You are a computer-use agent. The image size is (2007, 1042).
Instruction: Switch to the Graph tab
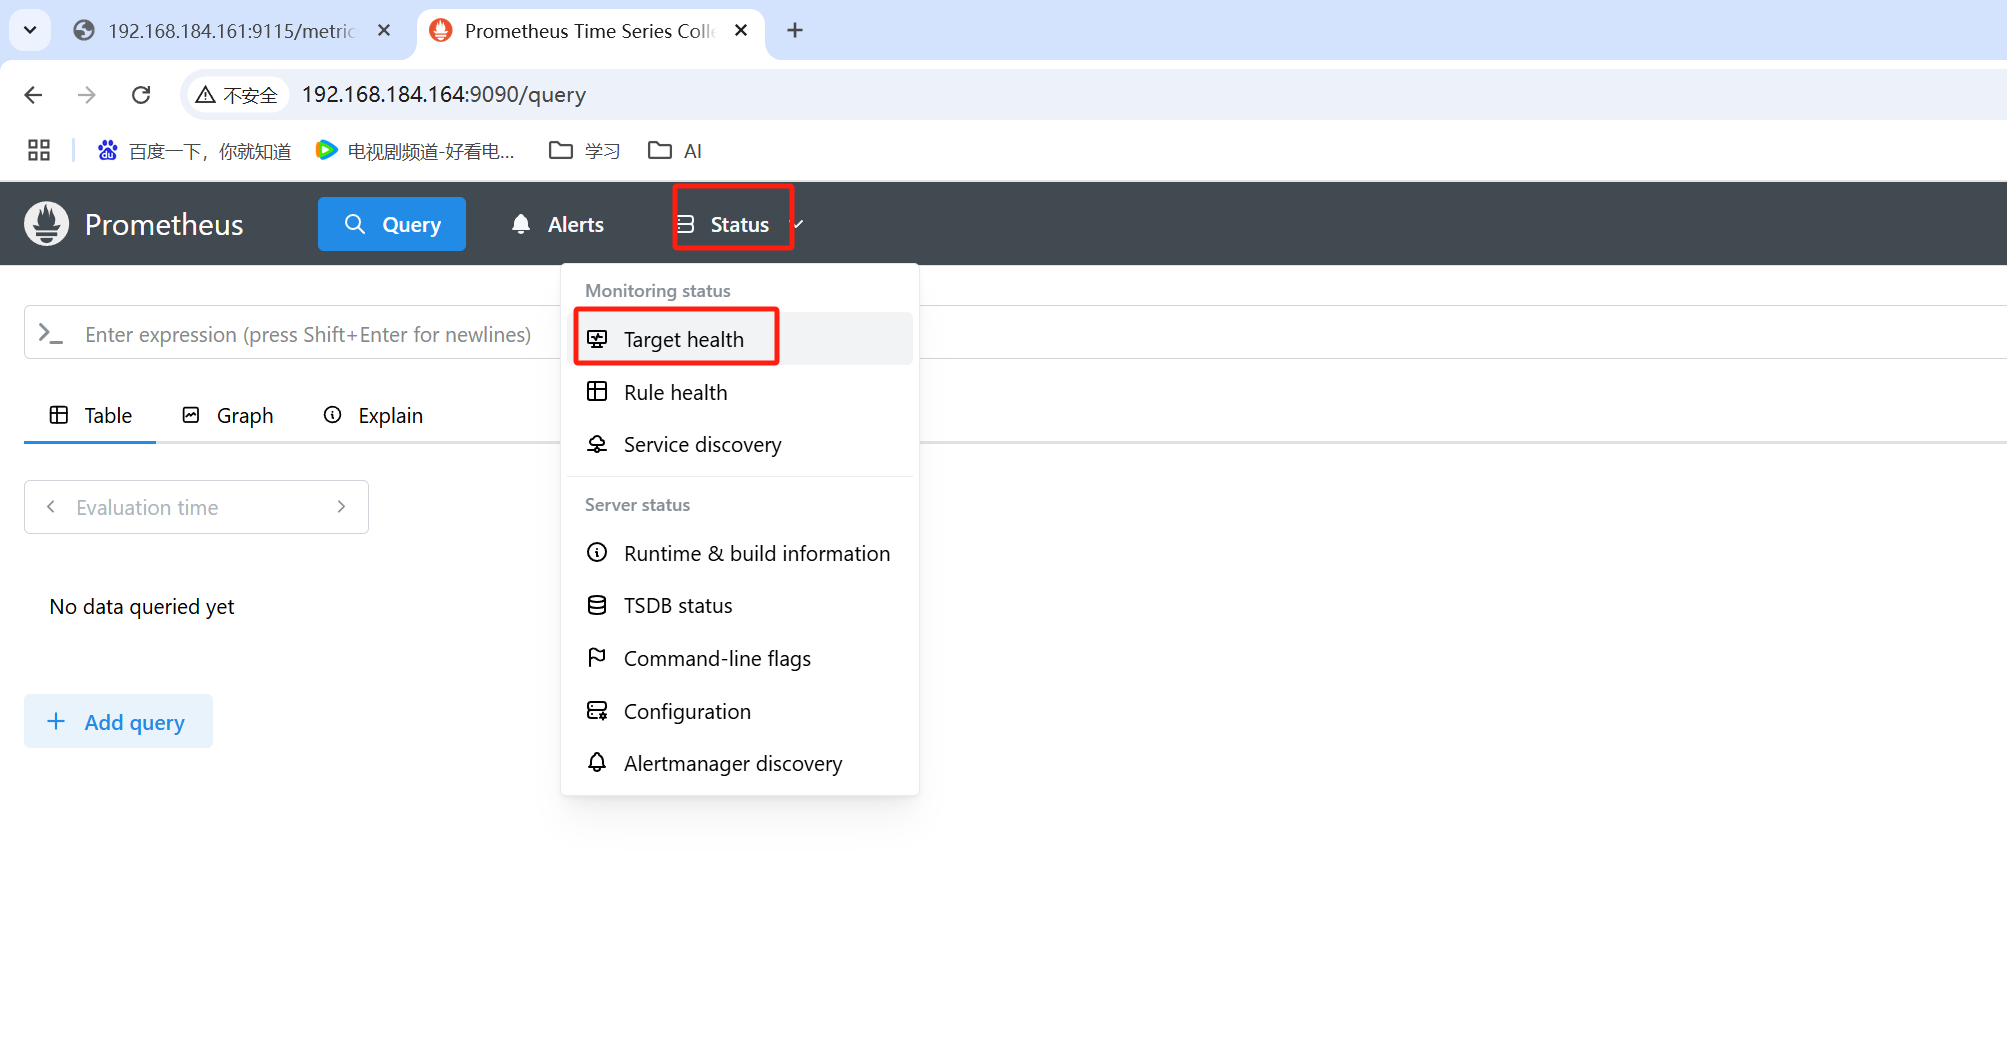click(228, 415)
